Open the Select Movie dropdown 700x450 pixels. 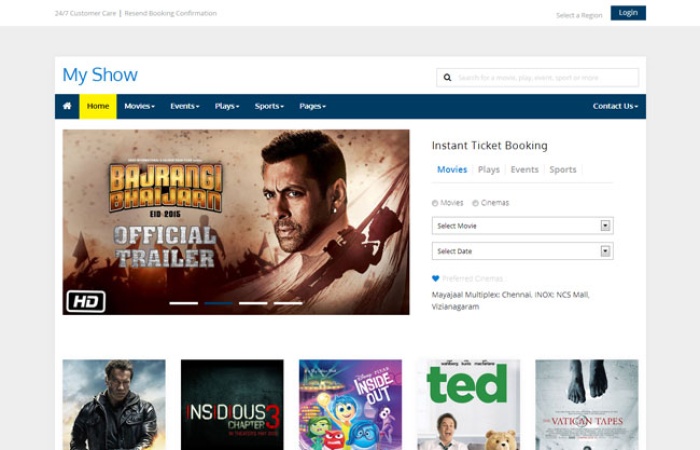(522, 226)
